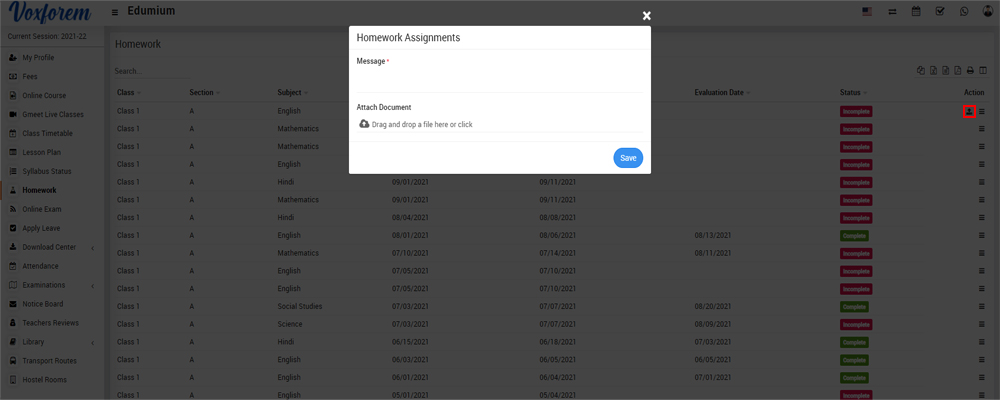Expand the Examinations sidebar menu
Image resolution: width=1000 pixels, height=400 pixels.
pyautogui.click(x=50, y=285)
